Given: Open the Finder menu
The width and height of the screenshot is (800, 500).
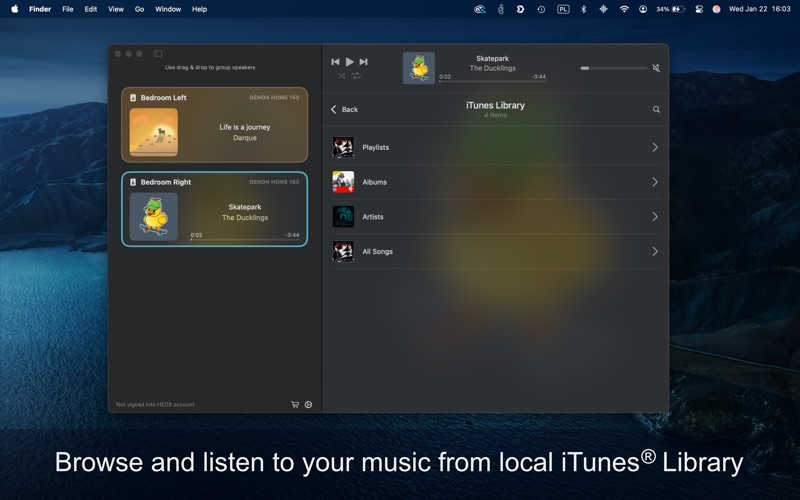Looking at the screenshot, I should point(40,9).
